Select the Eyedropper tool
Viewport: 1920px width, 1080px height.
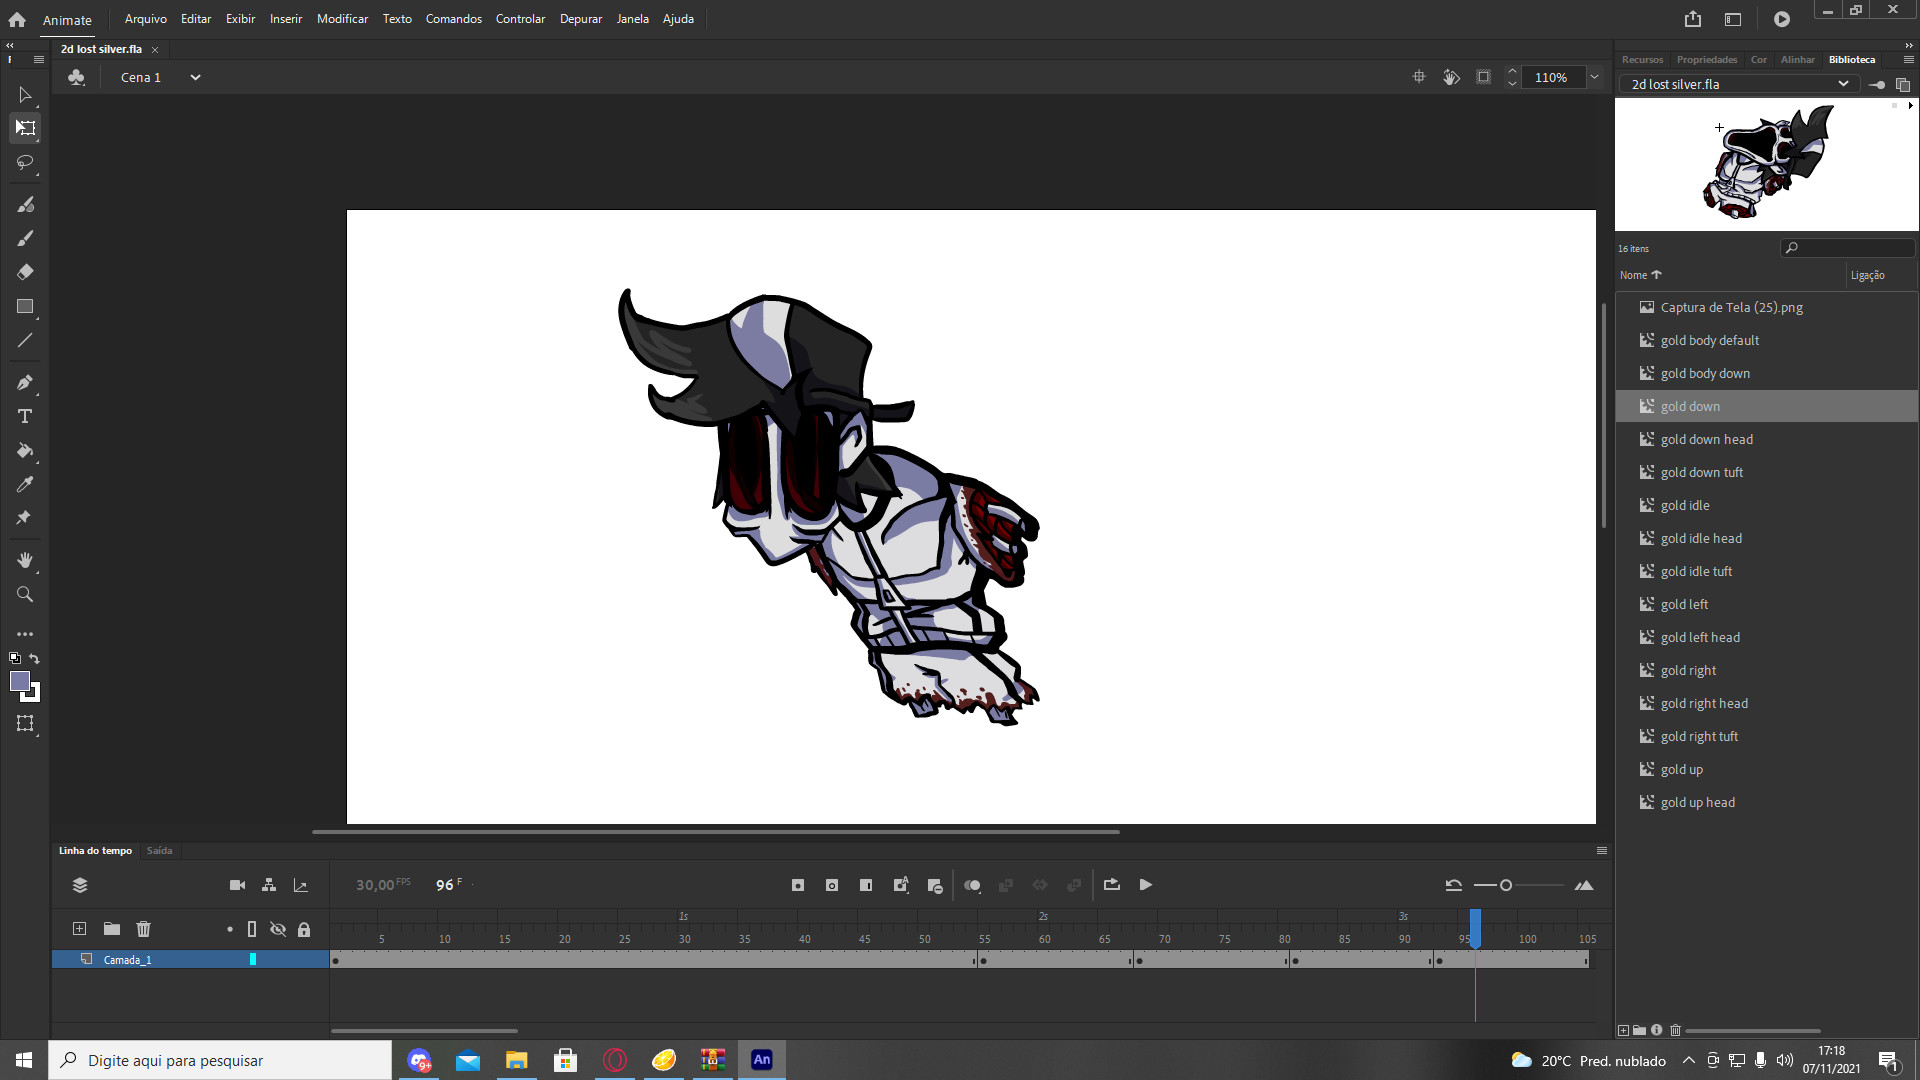coord(25,484)
